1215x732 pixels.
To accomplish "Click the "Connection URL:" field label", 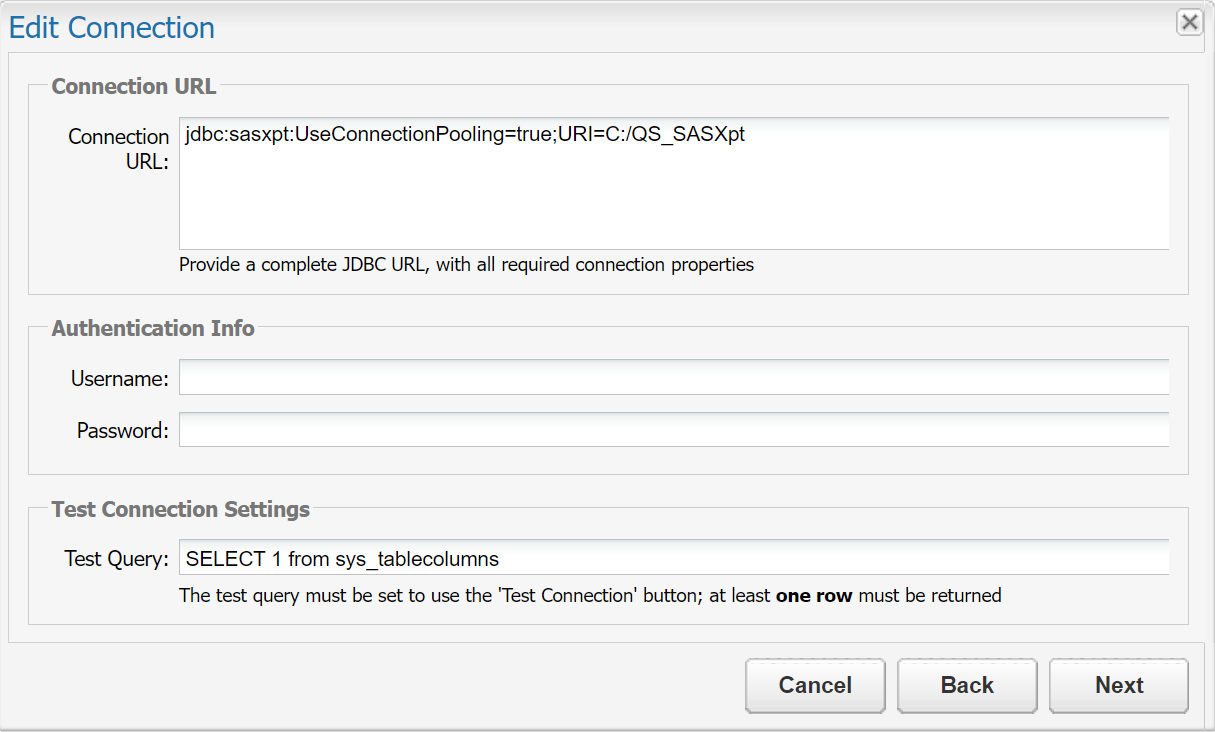I will click(x=119, y=149).
